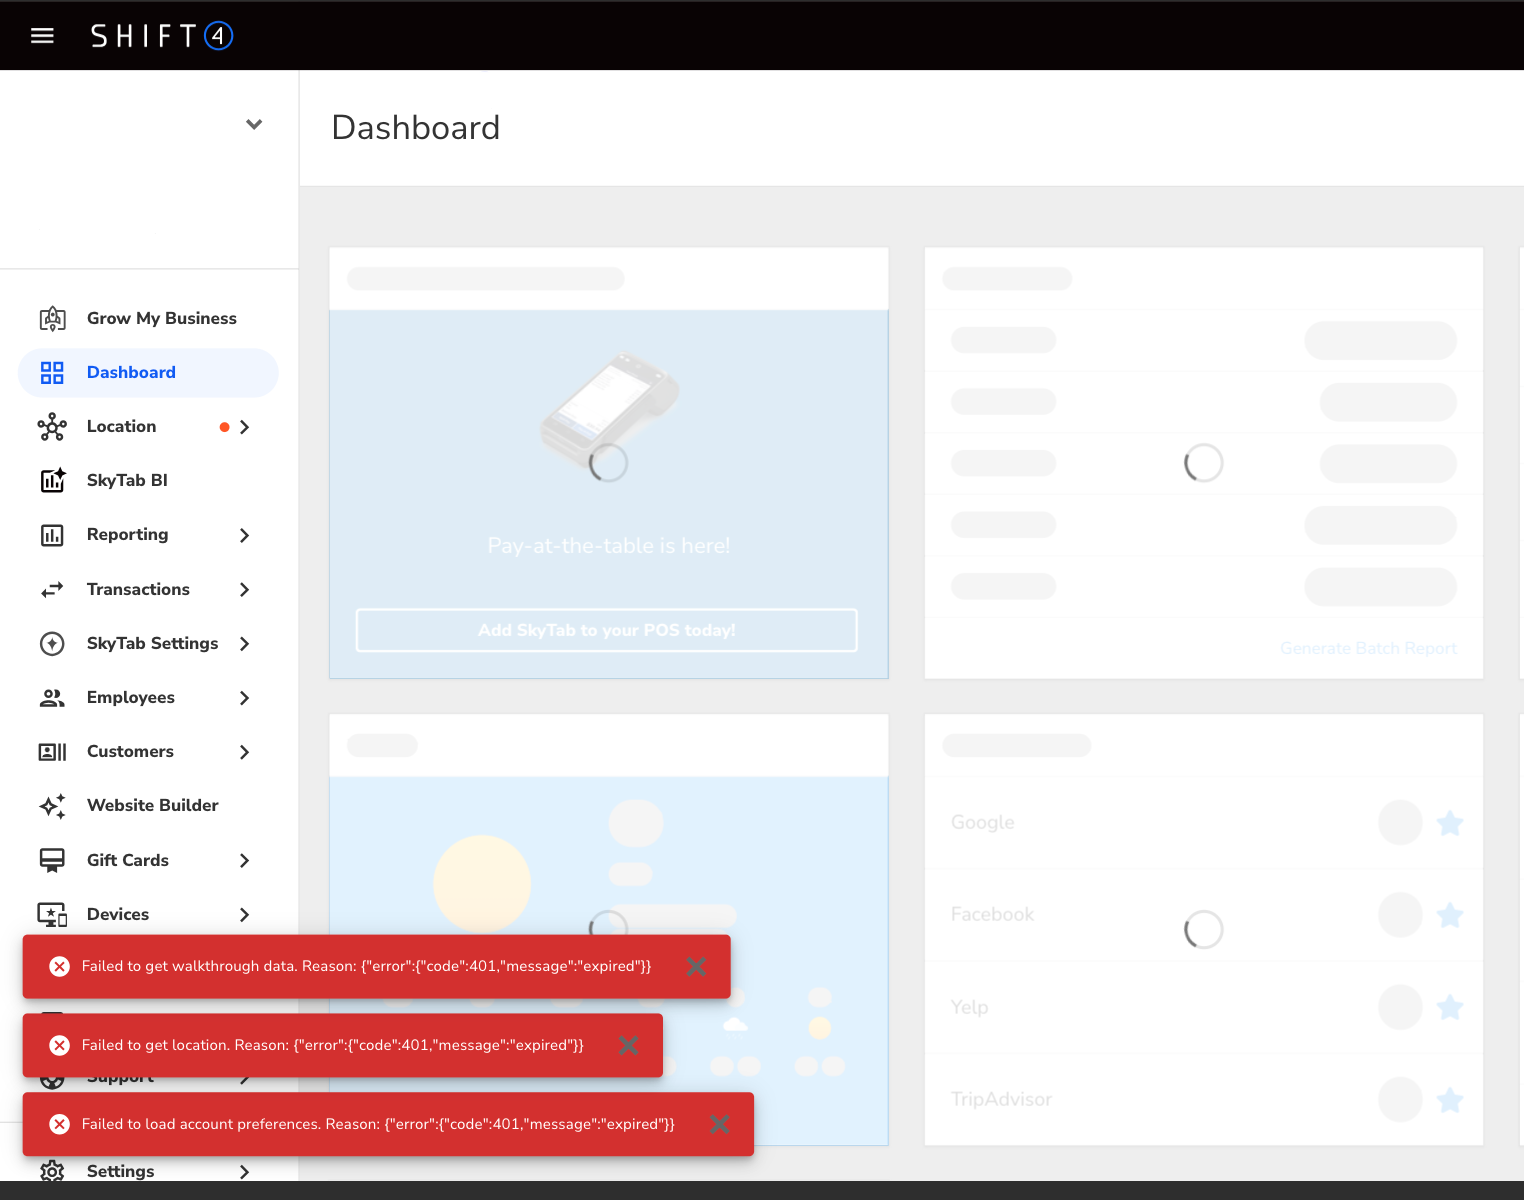The width and height of the screenshot is (1524, 1200).
Task: Click the star icon next to Facebook
Action: tap(1450, 915)
